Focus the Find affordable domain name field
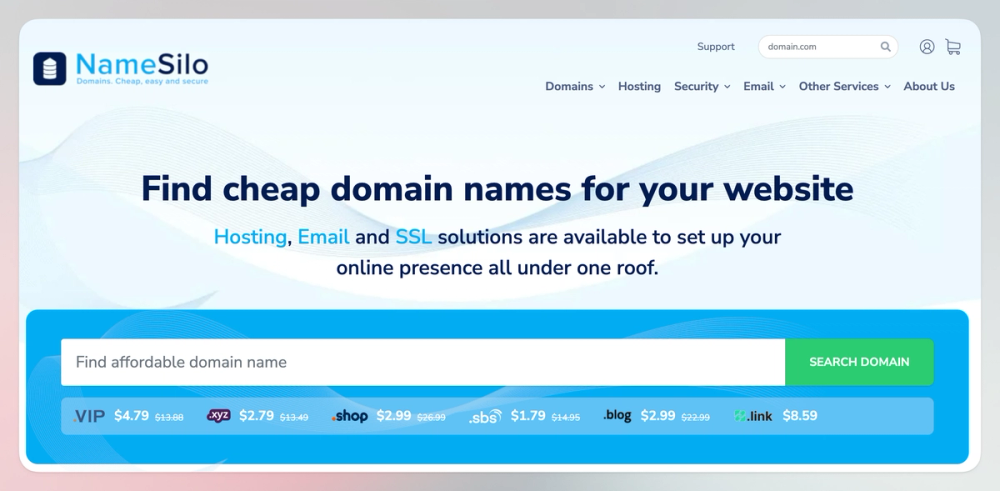Viewport: 1000px width, 491px height. 423,362
